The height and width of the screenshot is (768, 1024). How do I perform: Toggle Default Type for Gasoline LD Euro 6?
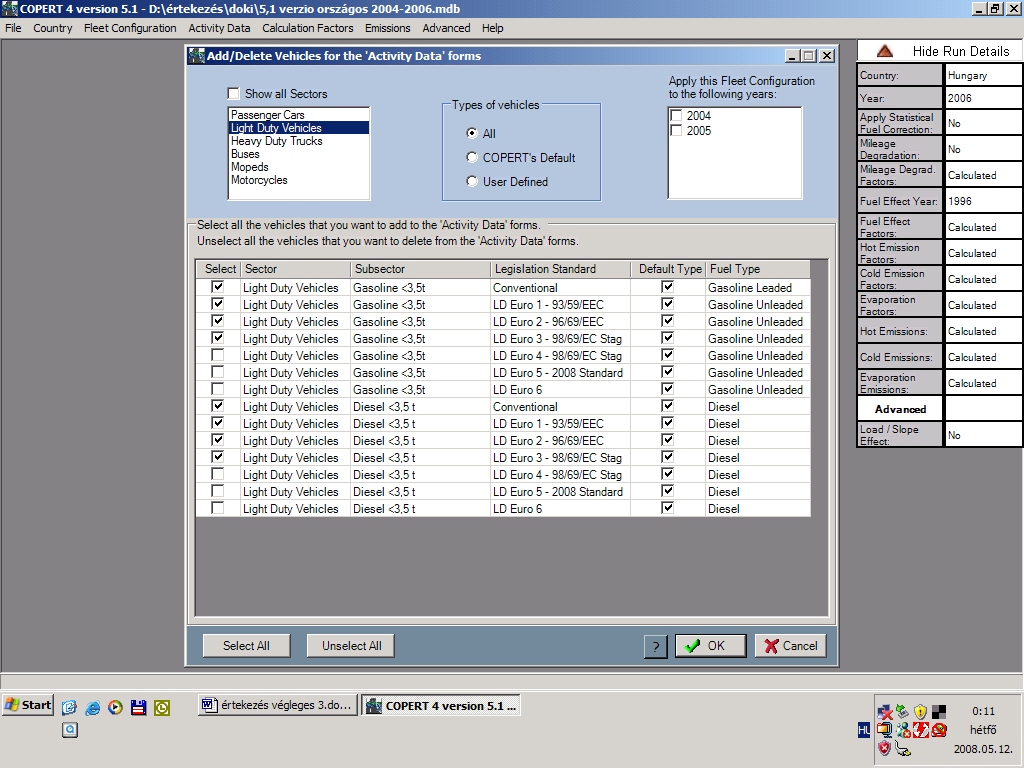[667, 389]
